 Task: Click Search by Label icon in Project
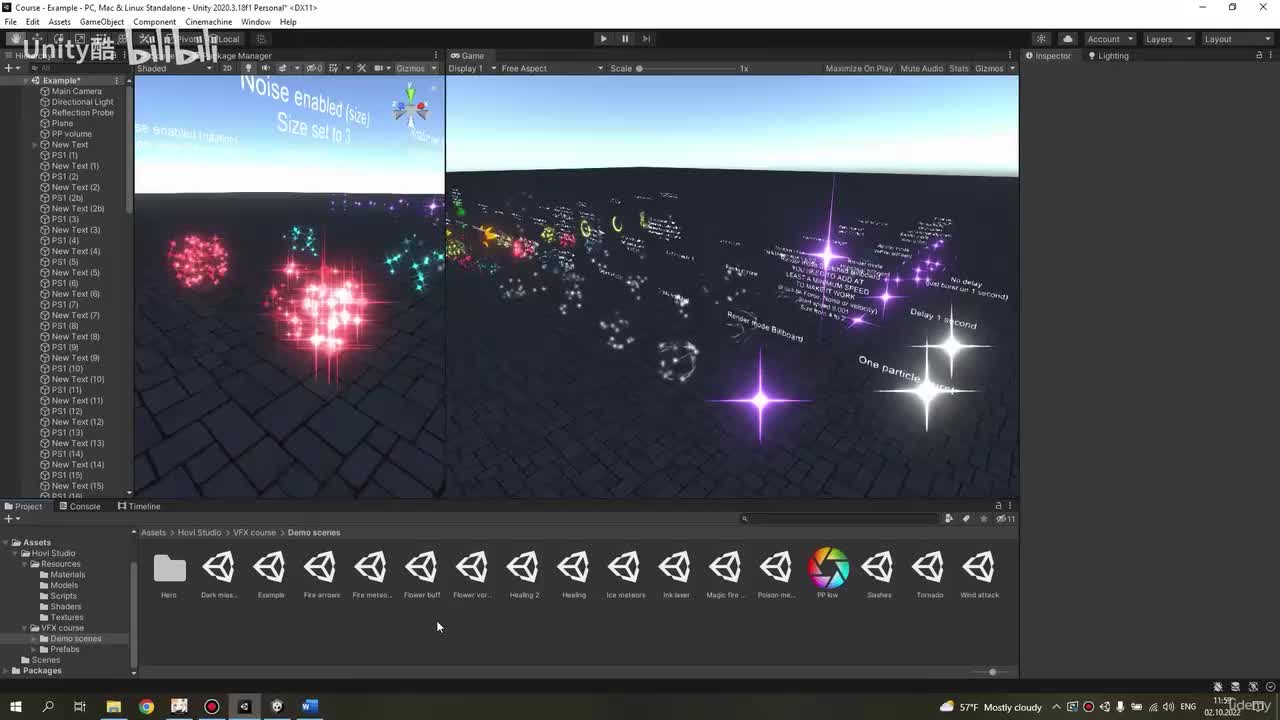(x=966, y=519)
